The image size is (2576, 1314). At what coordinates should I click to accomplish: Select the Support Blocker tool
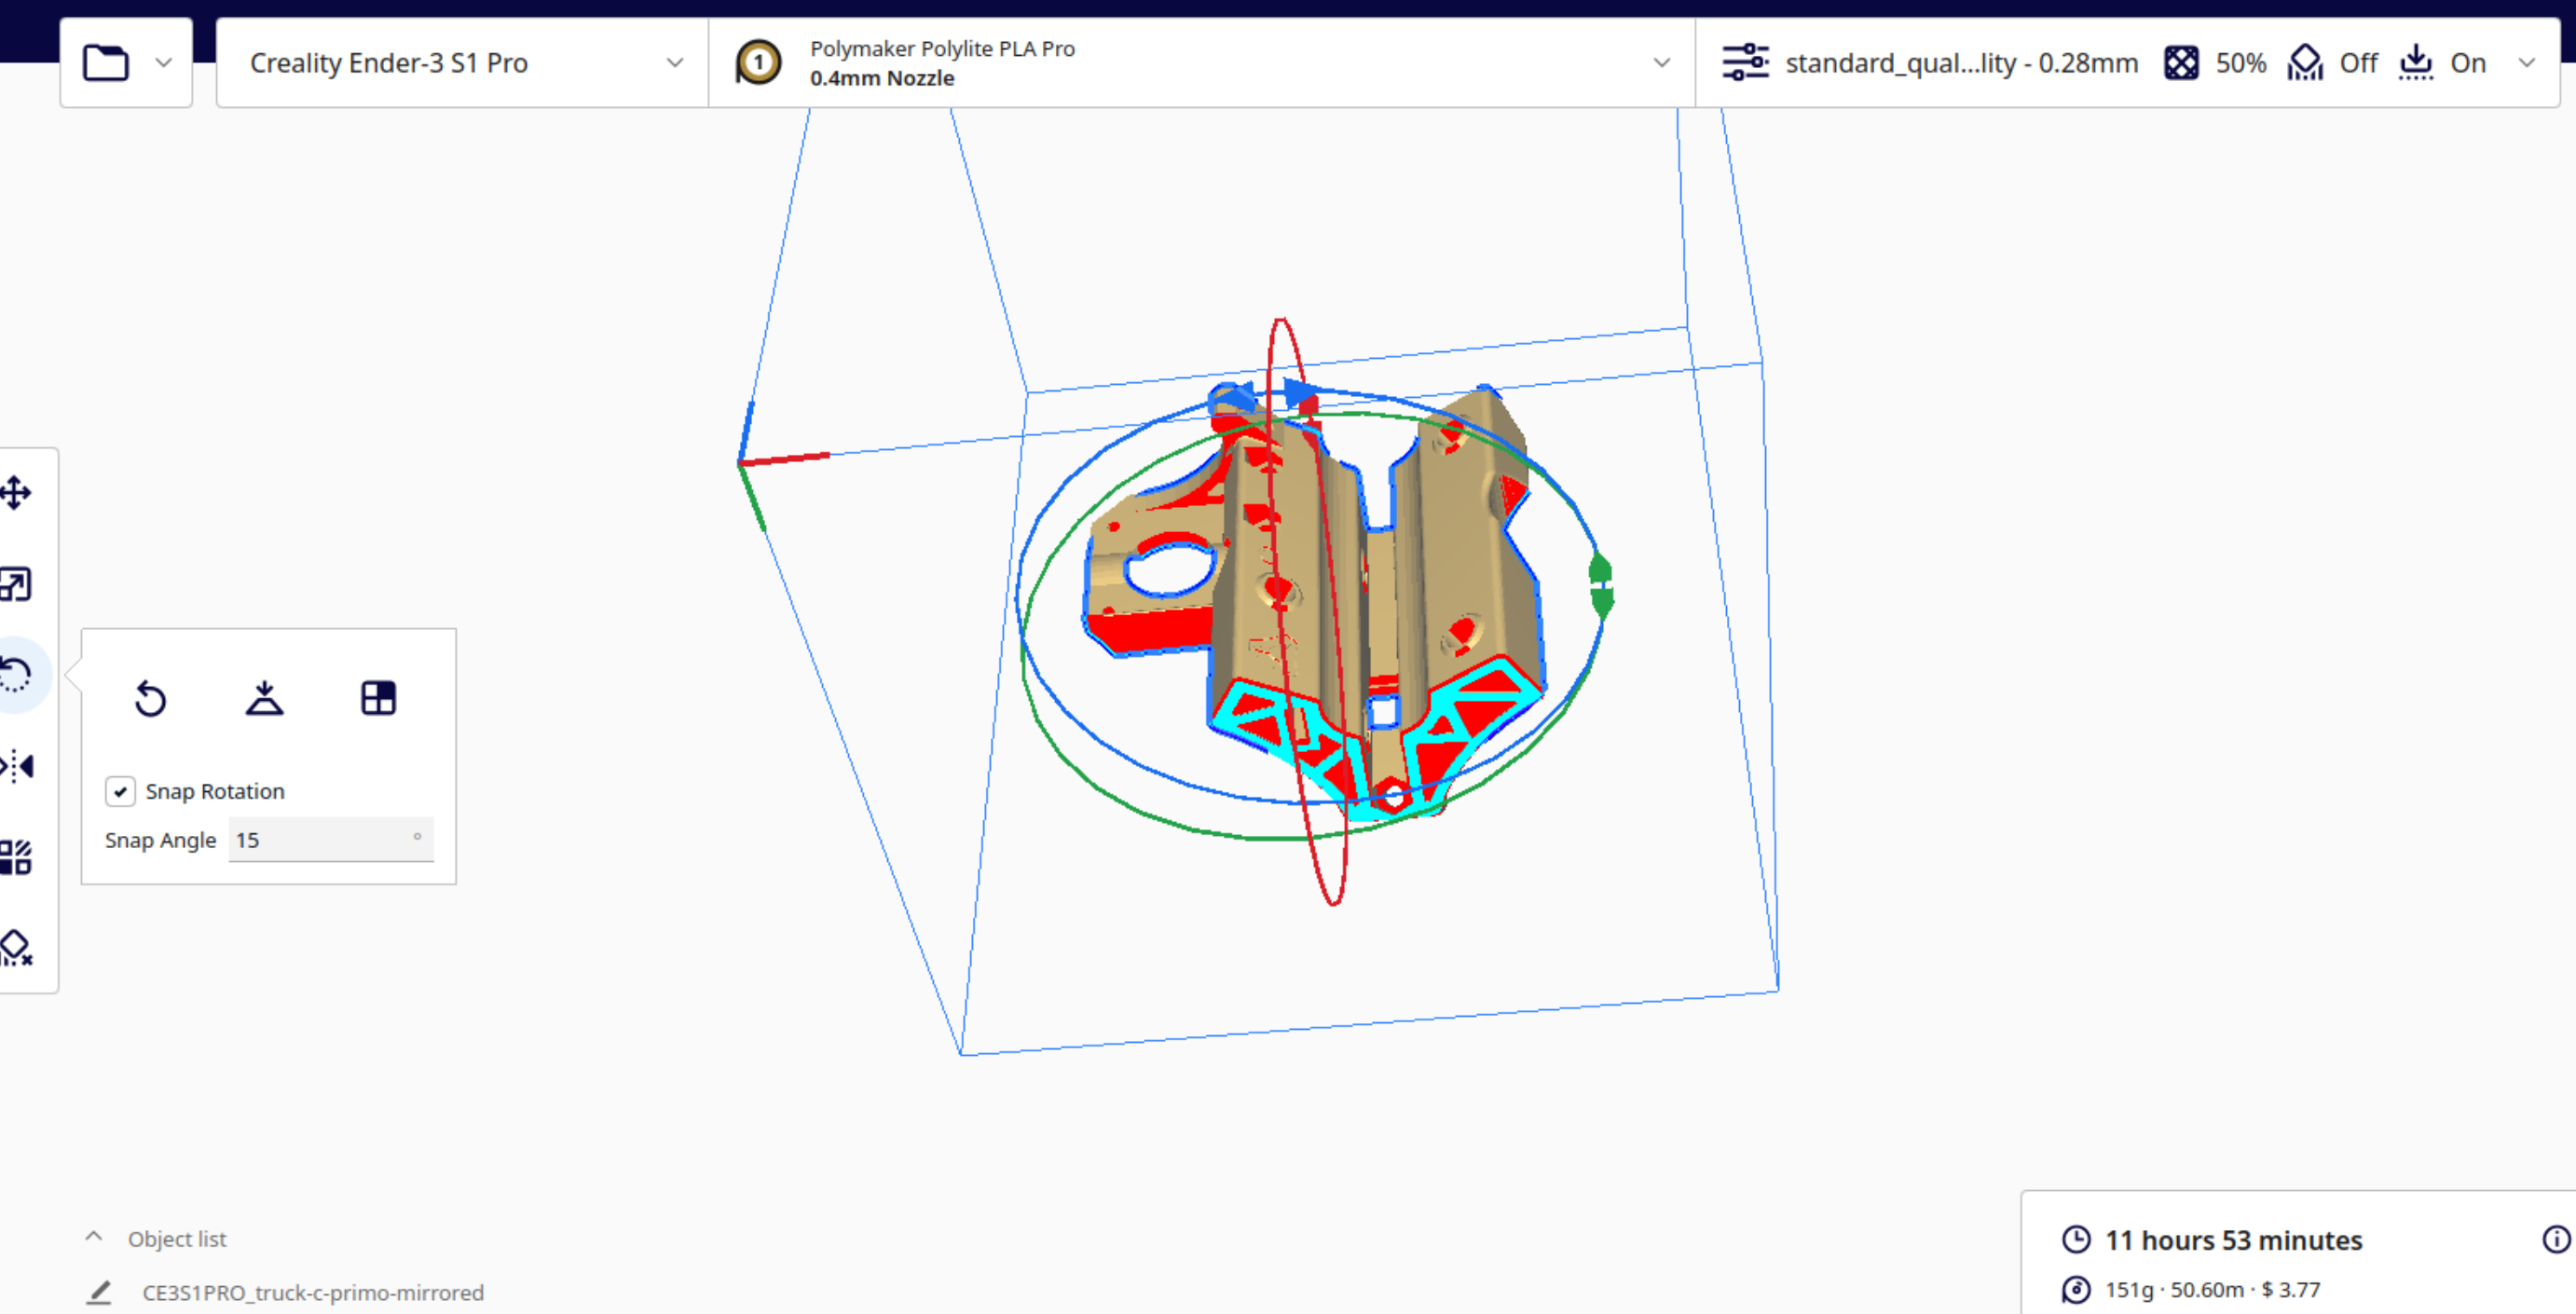pos(16,948)
